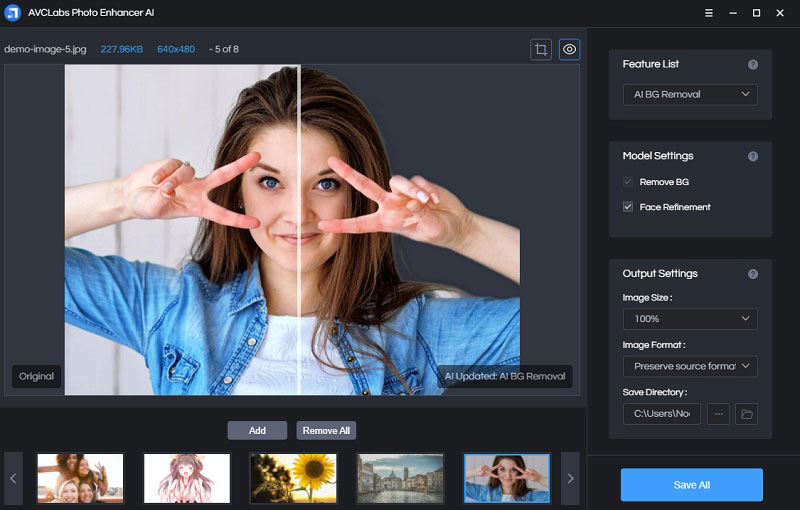Click the AVCLabs app logo
This screenshot has width=800, height=510.
click(x=12, y=13)
